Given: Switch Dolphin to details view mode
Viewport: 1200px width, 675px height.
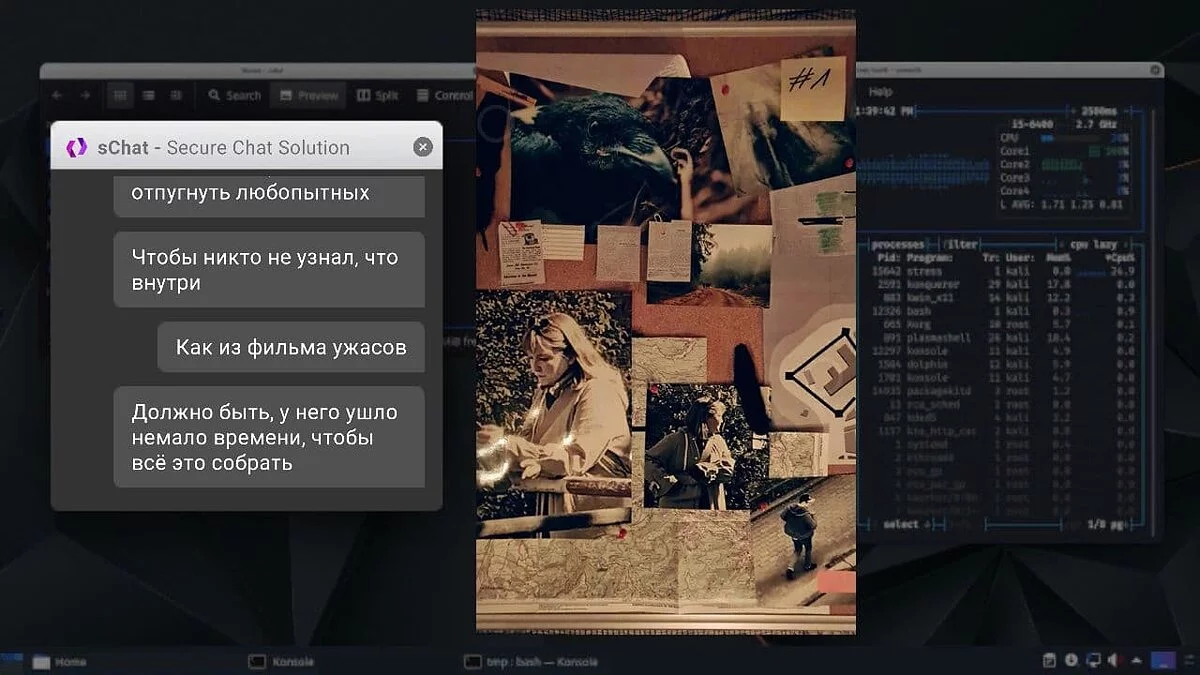Looking at the screenshot, I should (176, 95).
